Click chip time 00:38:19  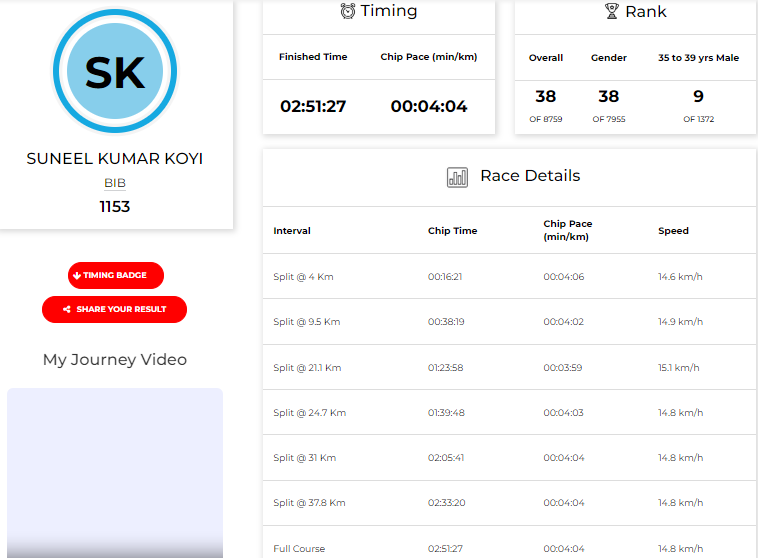pyautogui.click(x=446, y=322)
